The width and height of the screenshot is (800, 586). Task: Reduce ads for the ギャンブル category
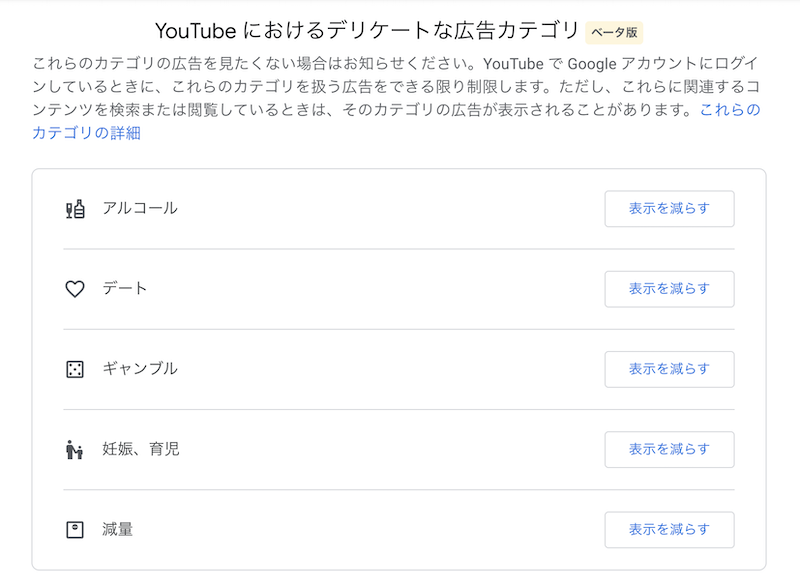pos(669,369)
